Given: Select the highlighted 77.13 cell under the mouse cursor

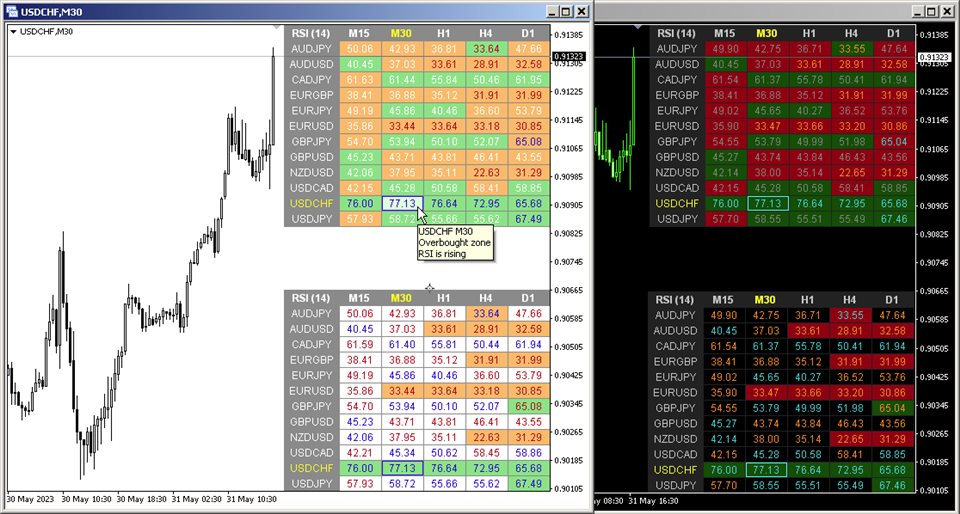Looking at the screenshot, I should [x=402, y=204].
